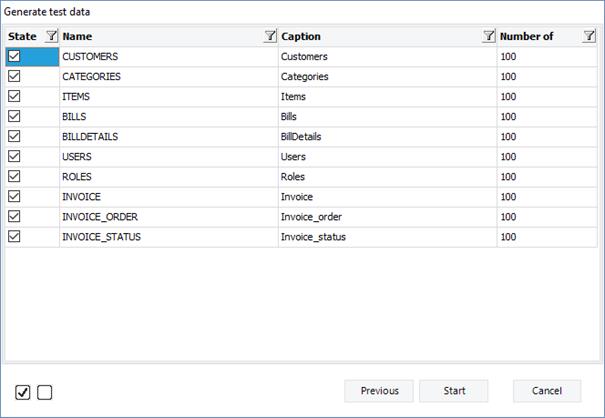Click the Bills caption cell
This screenshot has width=605, height=418.
point(387,117)
